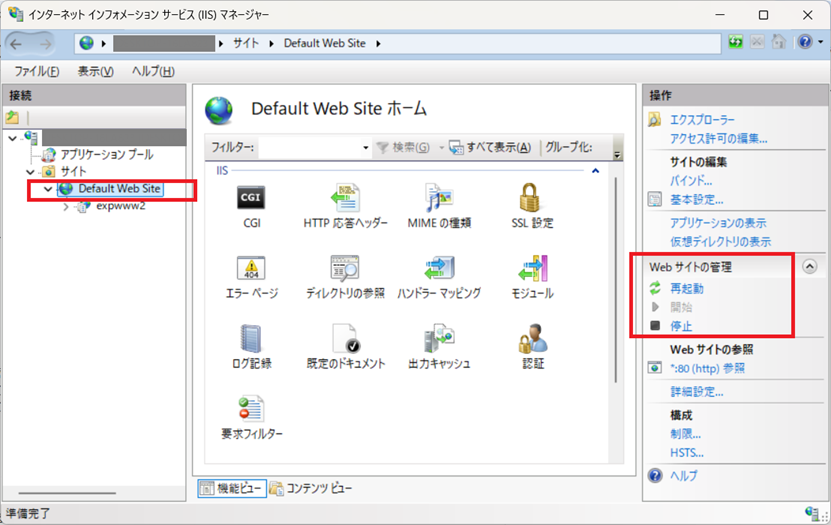Click the ヘルプ link in 操作 panel
The image size is (831, 525).
point(684,476)
